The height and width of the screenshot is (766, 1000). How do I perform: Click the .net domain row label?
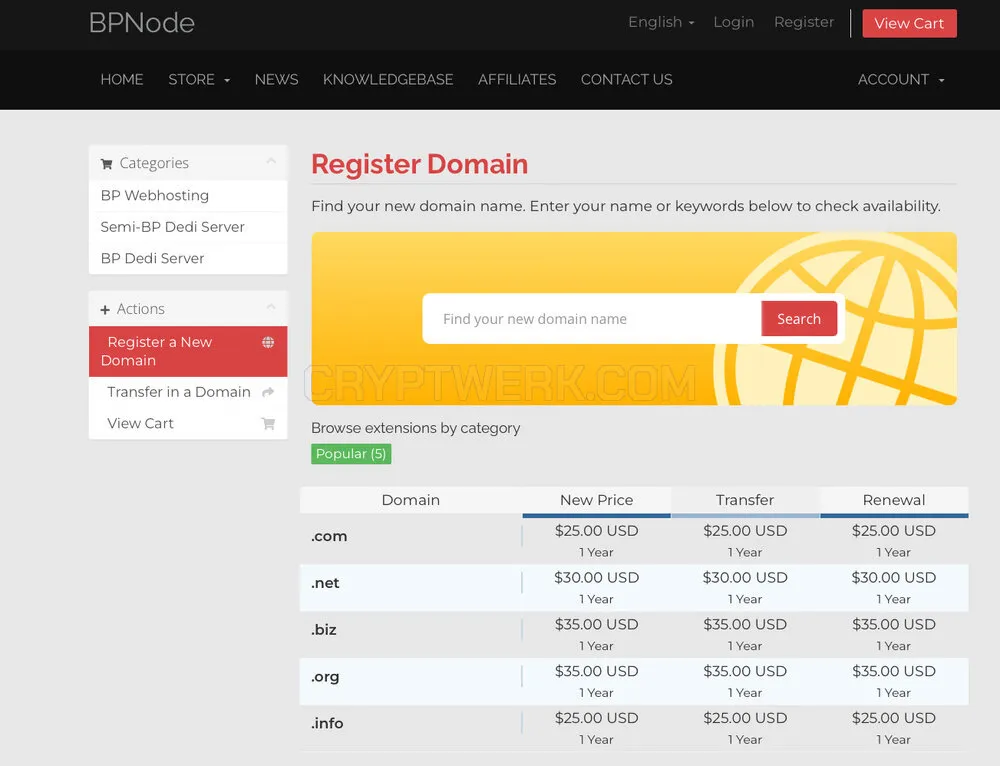point(325,583)
